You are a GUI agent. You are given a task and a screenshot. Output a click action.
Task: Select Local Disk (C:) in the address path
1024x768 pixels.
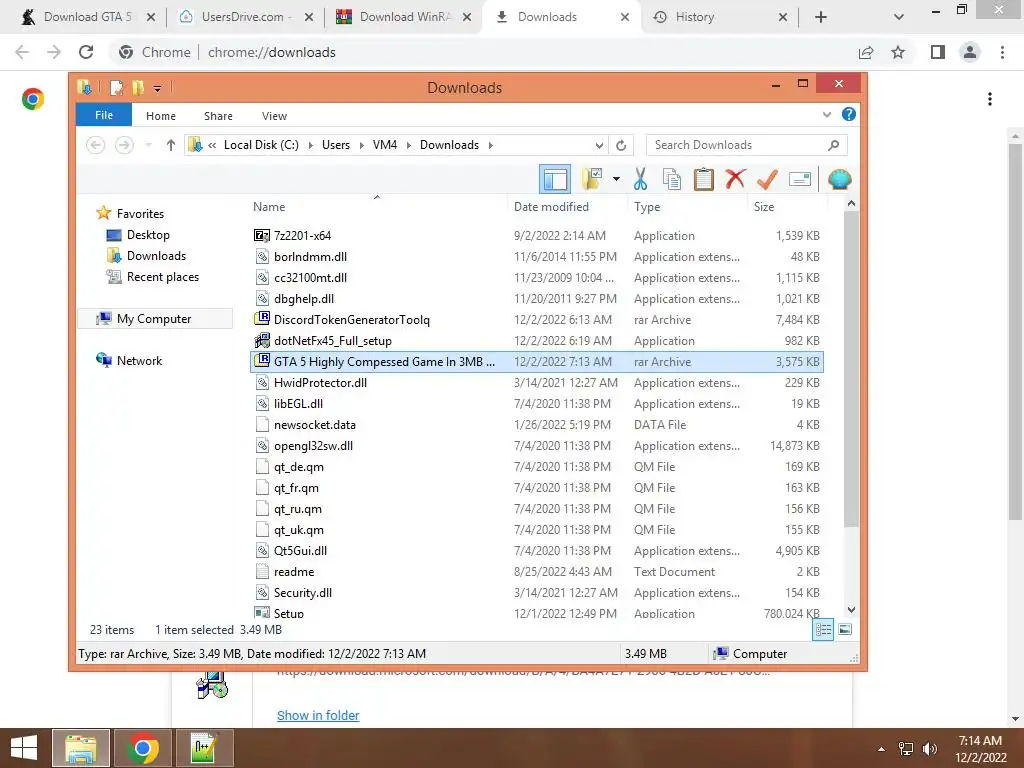pyautogui.click(x=261, y=145)
